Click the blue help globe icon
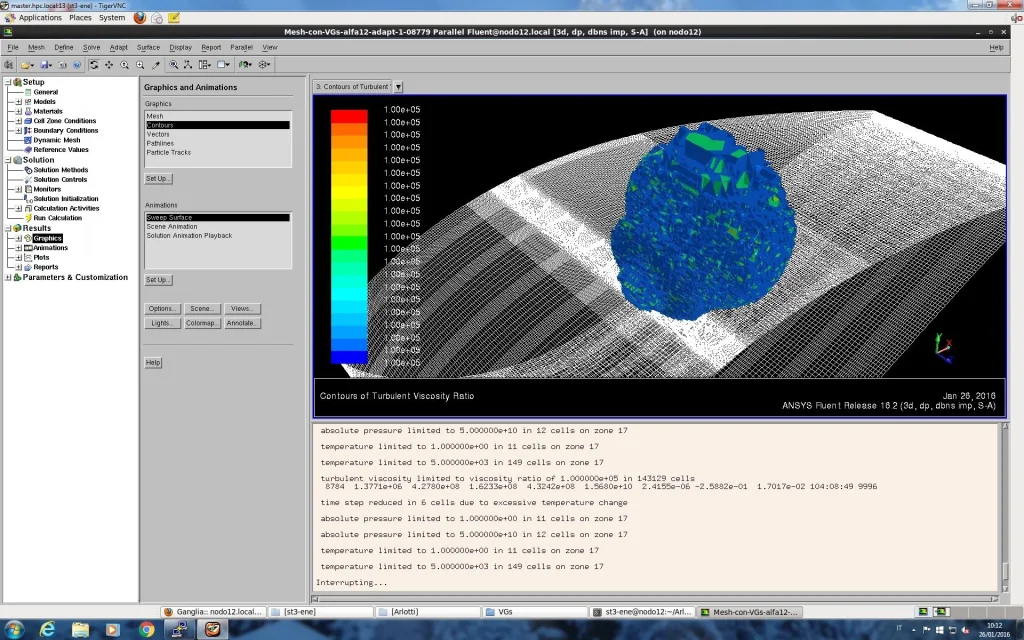The image size is (1024, 640). 77,64
